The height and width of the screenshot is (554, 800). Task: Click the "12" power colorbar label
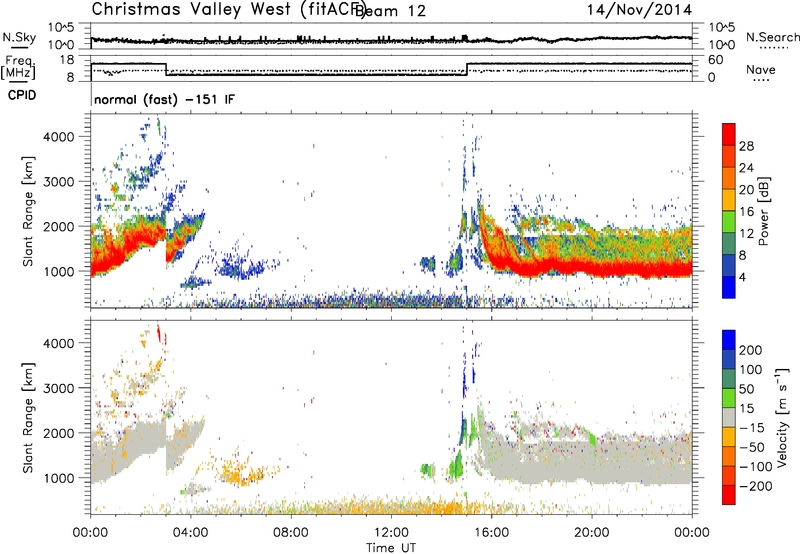coord(746,234)
